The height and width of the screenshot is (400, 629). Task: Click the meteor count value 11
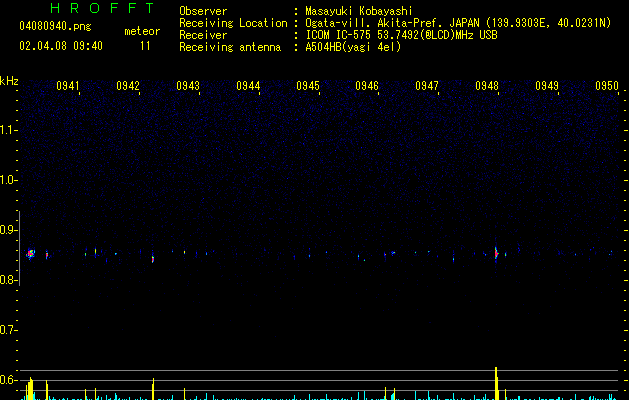[x=145, y=46]
